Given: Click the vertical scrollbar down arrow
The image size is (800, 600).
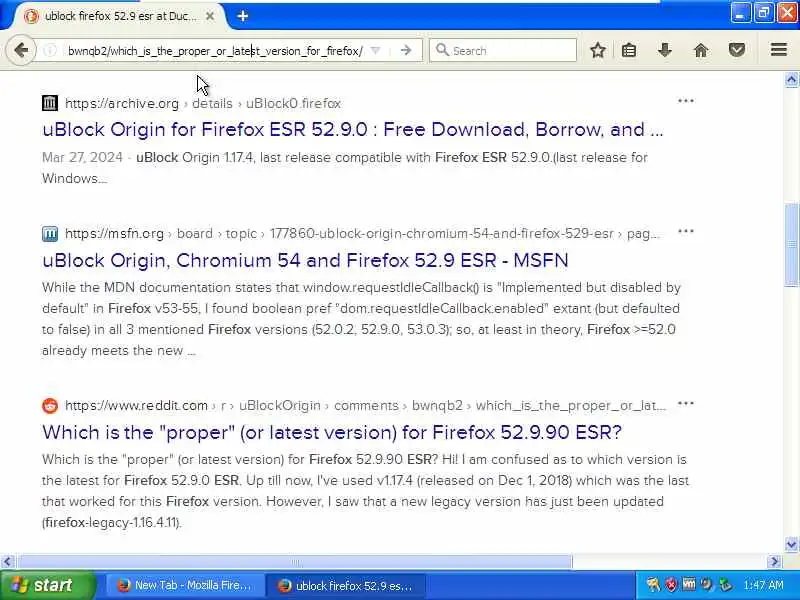Looking at the screenshot, I should pyautogui.click(x=791, y=544).
